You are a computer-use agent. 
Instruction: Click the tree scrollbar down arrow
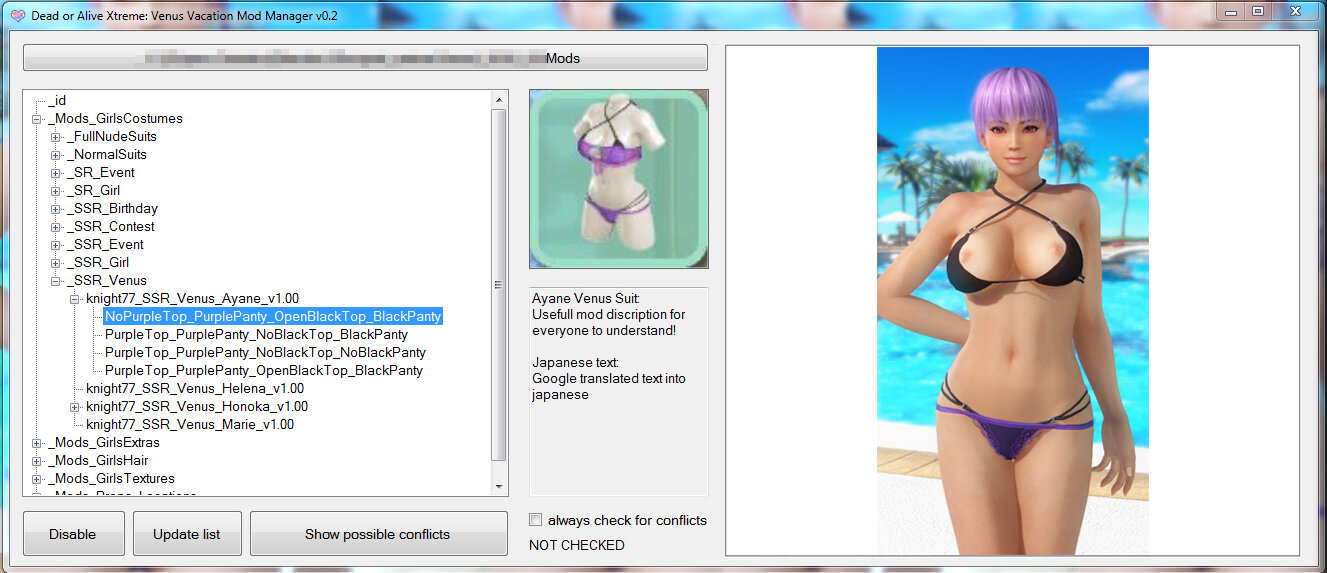(x=499, y=487)
